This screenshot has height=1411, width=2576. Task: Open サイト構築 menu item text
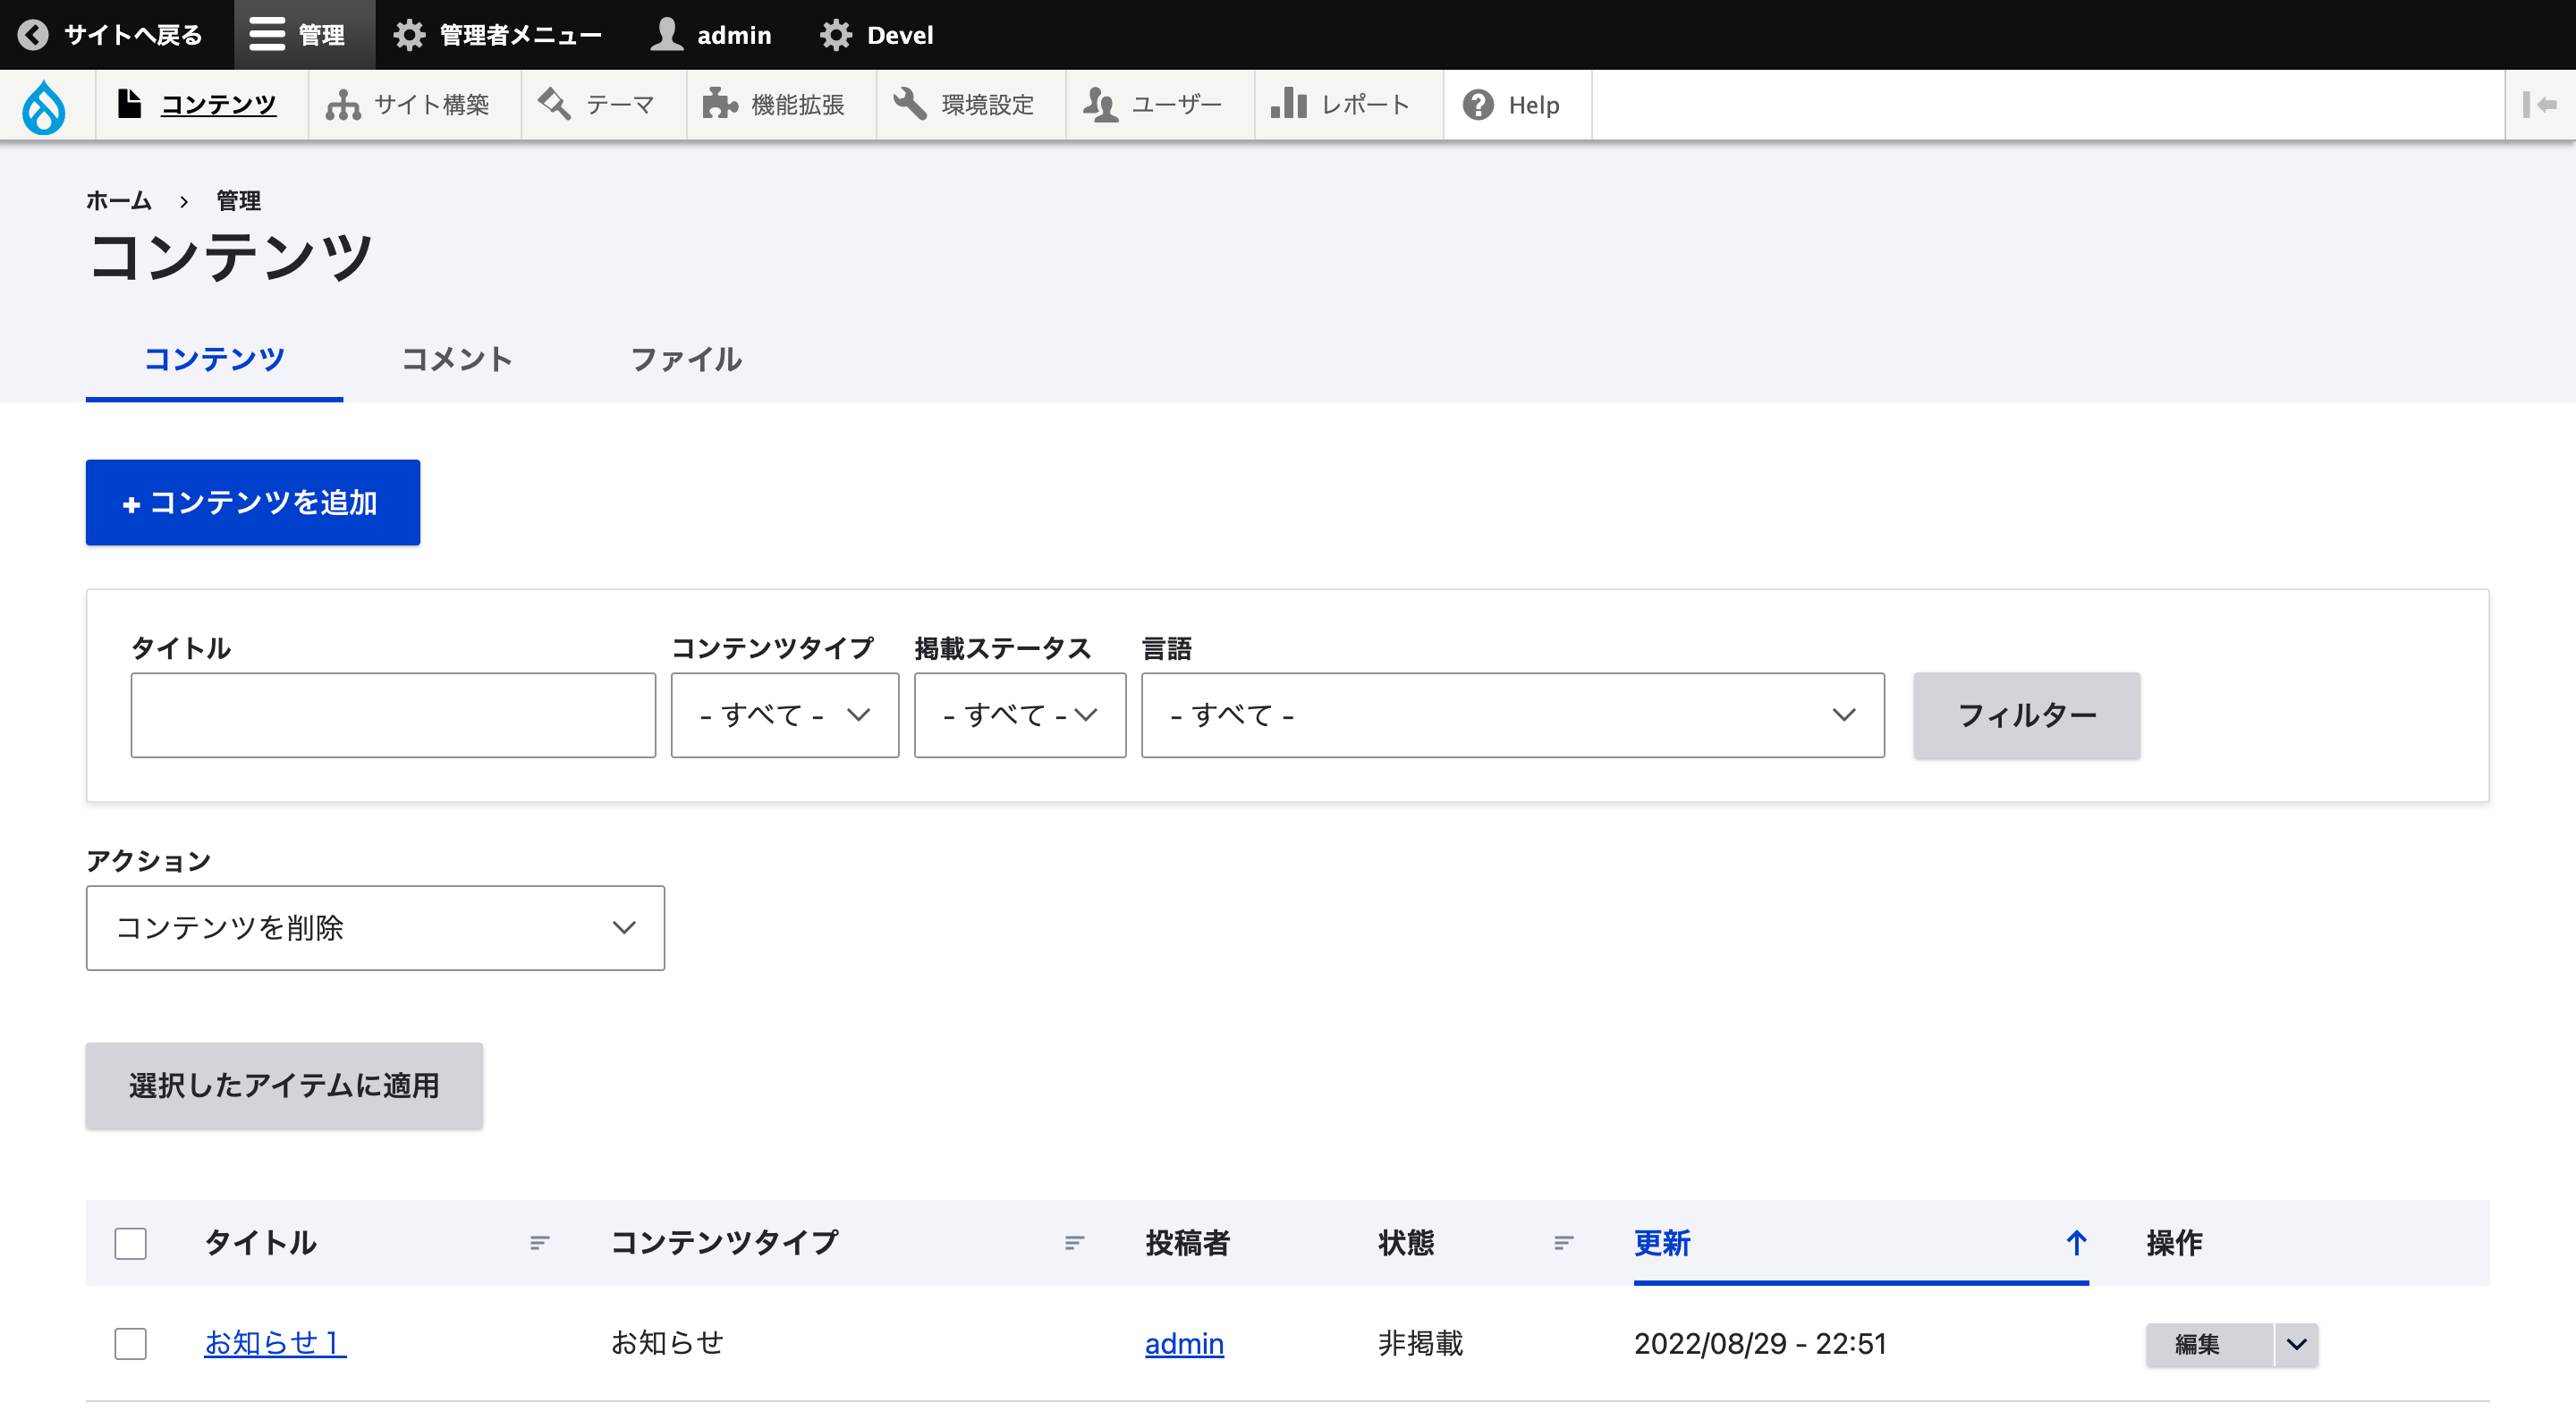[431, 105]
